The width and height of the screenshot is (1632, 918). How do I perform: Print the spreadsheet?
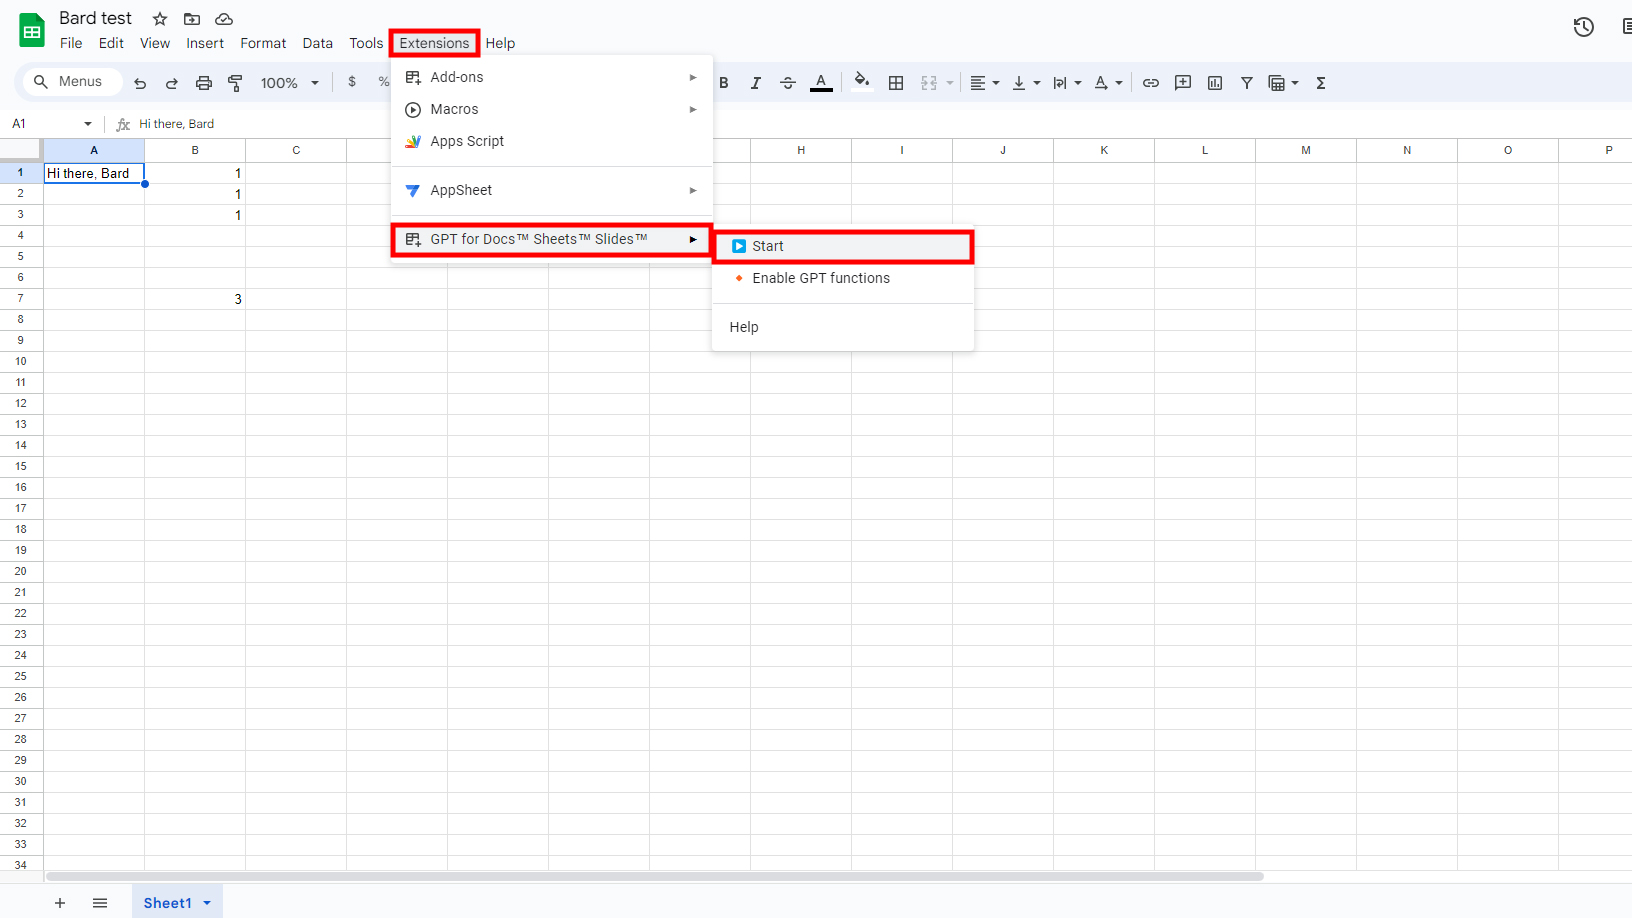point(204,83)
